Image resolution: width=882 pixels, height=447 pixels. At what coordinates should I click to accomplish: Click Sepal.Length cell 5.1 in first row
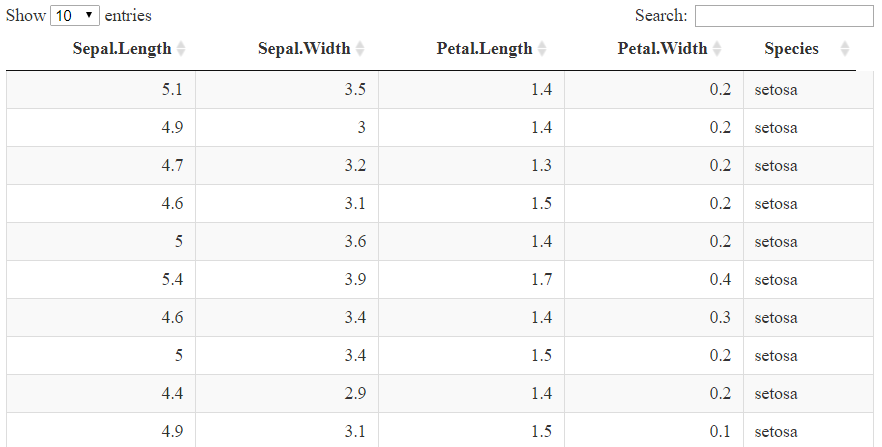(x=172, y=90)
